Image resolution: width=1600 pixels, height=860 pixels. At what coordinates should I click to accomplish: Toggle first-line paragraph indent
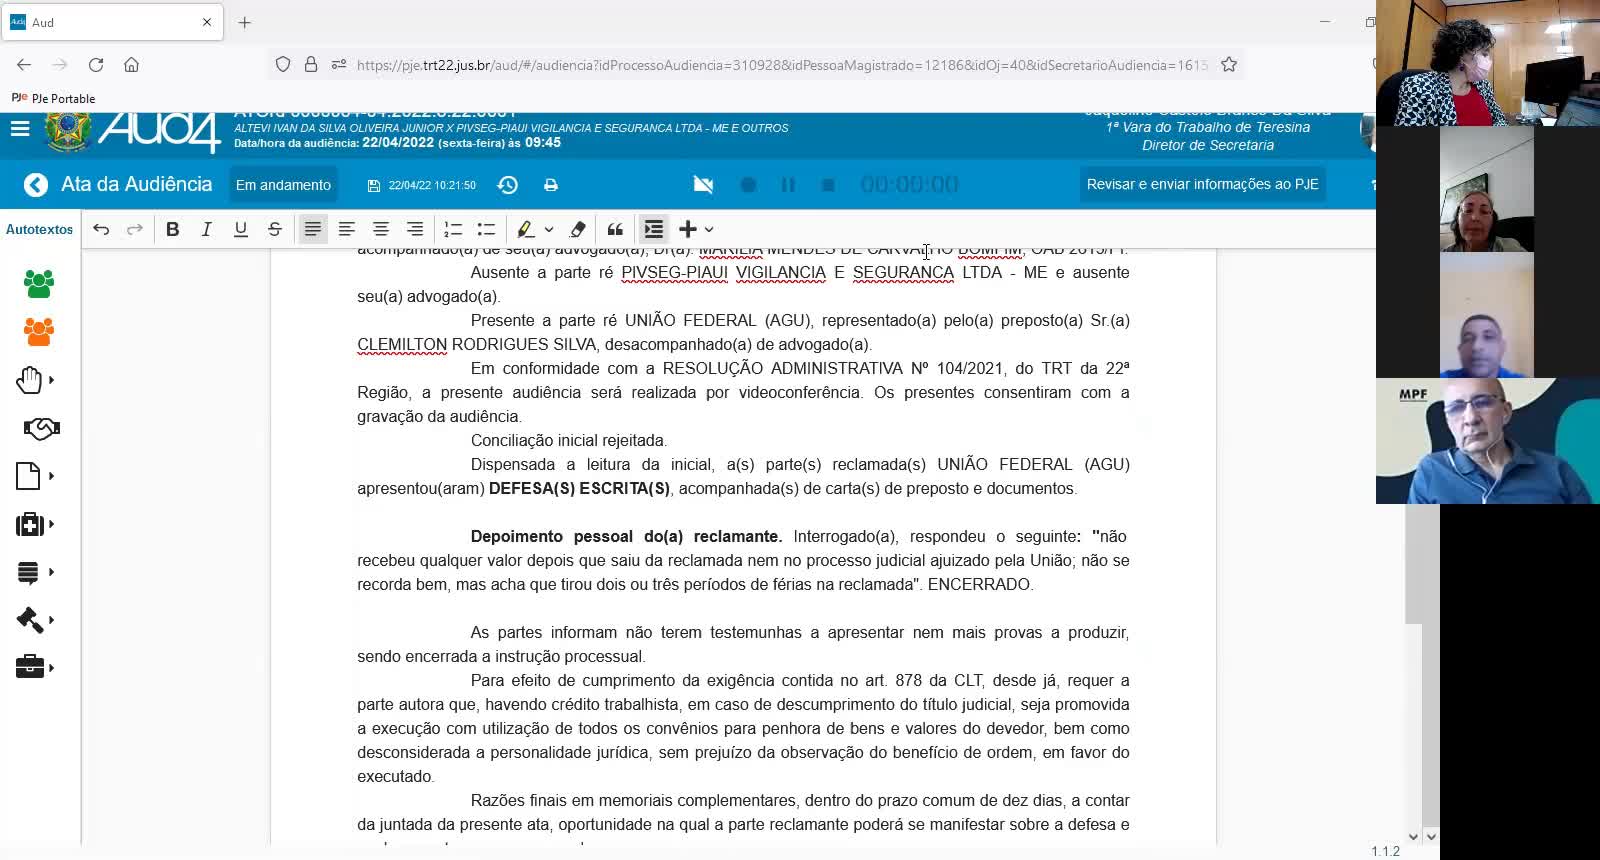tap(654, 230)
